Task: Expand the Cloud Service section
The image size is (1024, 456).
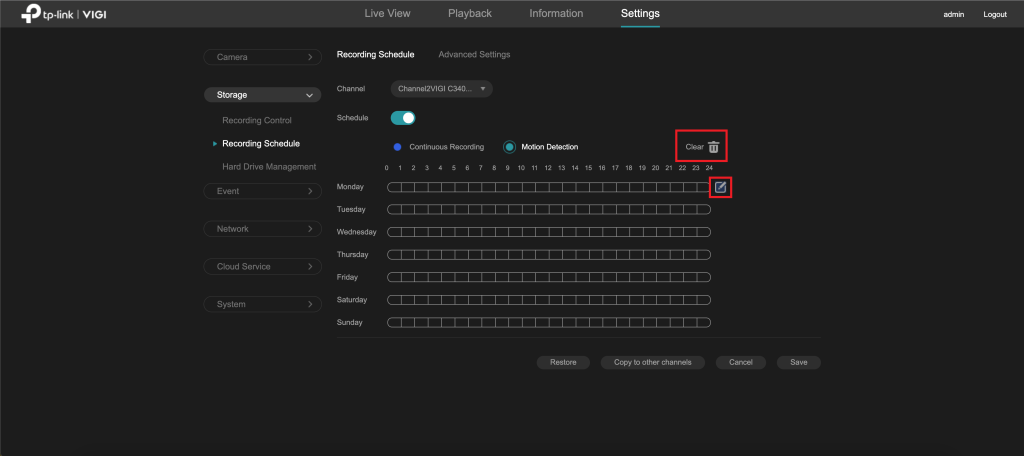Action: point(263,267)
